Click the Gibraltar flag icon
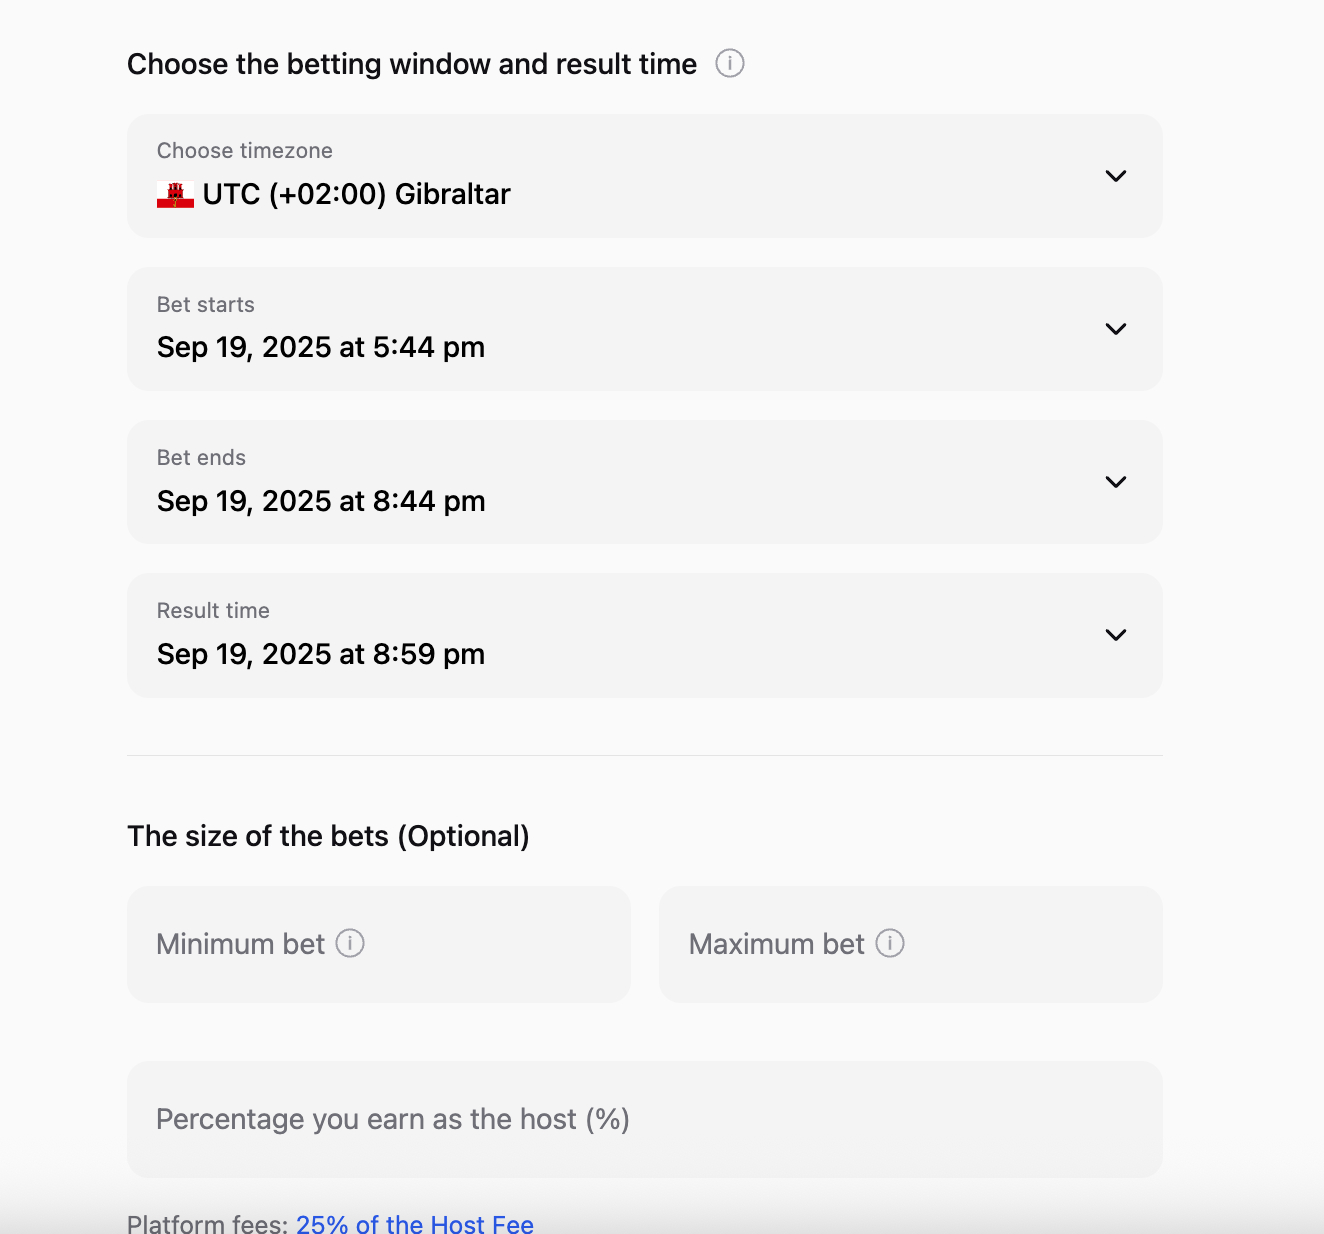This screenshot has width=1324, height=1234. click(x=175, y=194)
